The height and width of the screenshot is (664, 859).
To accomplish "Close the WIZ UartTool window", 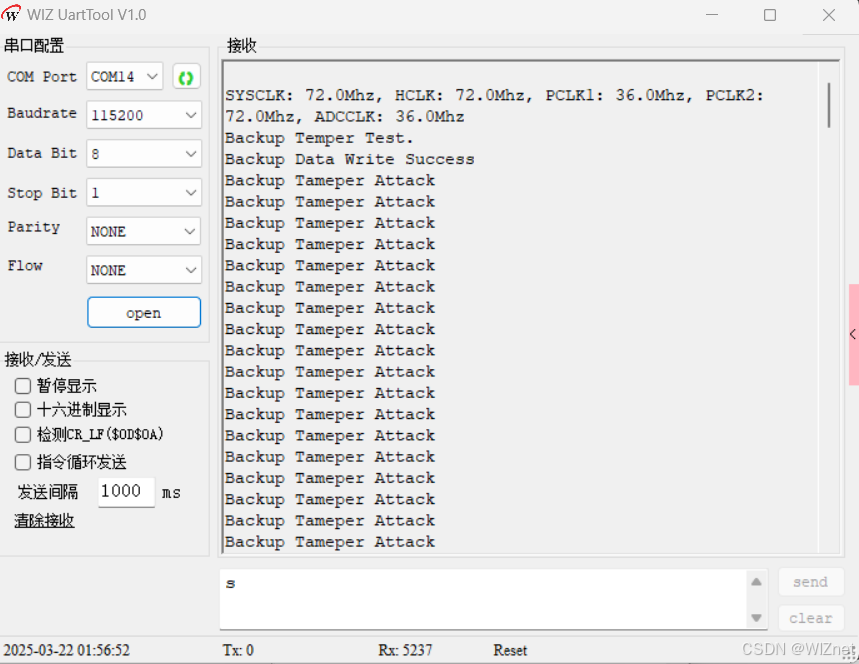I will coord(829,15).
